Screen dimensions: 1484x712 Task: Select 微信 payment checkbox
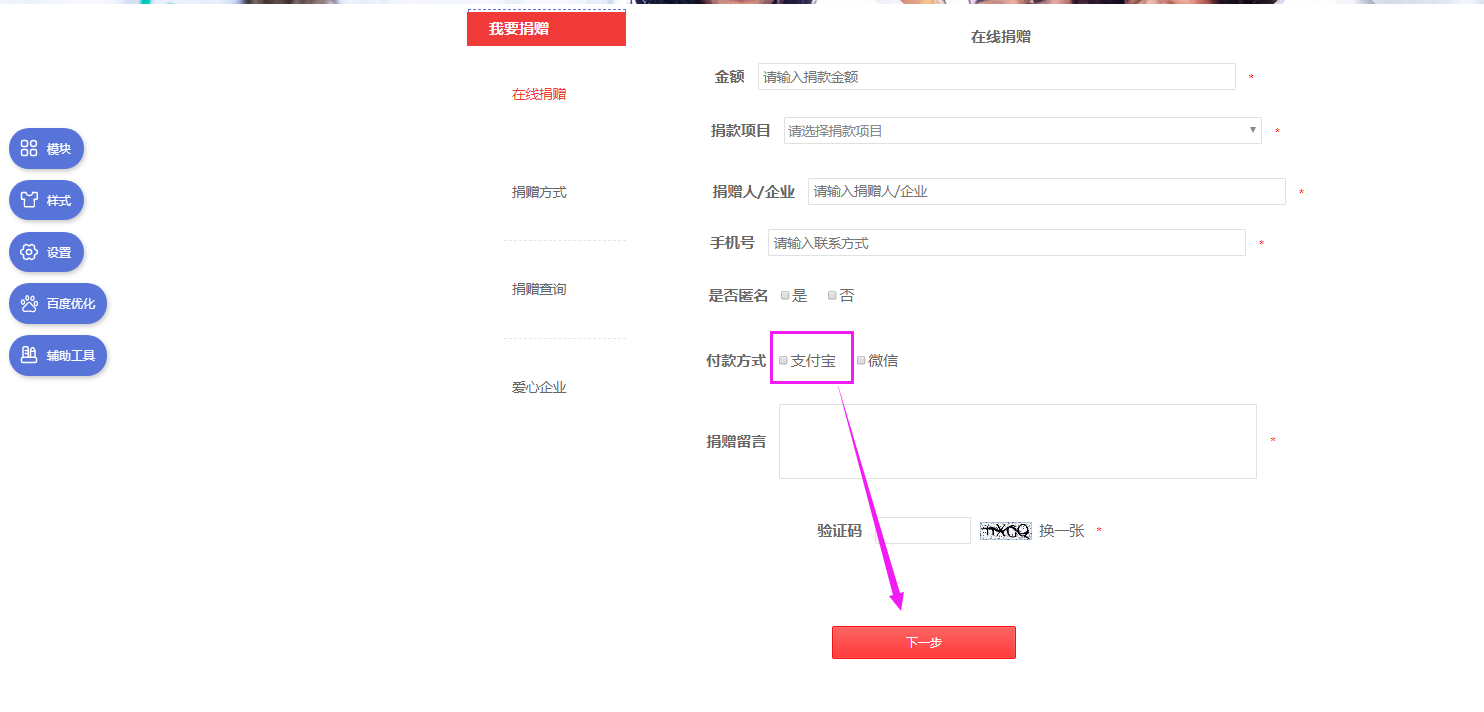tap(861, 361)
